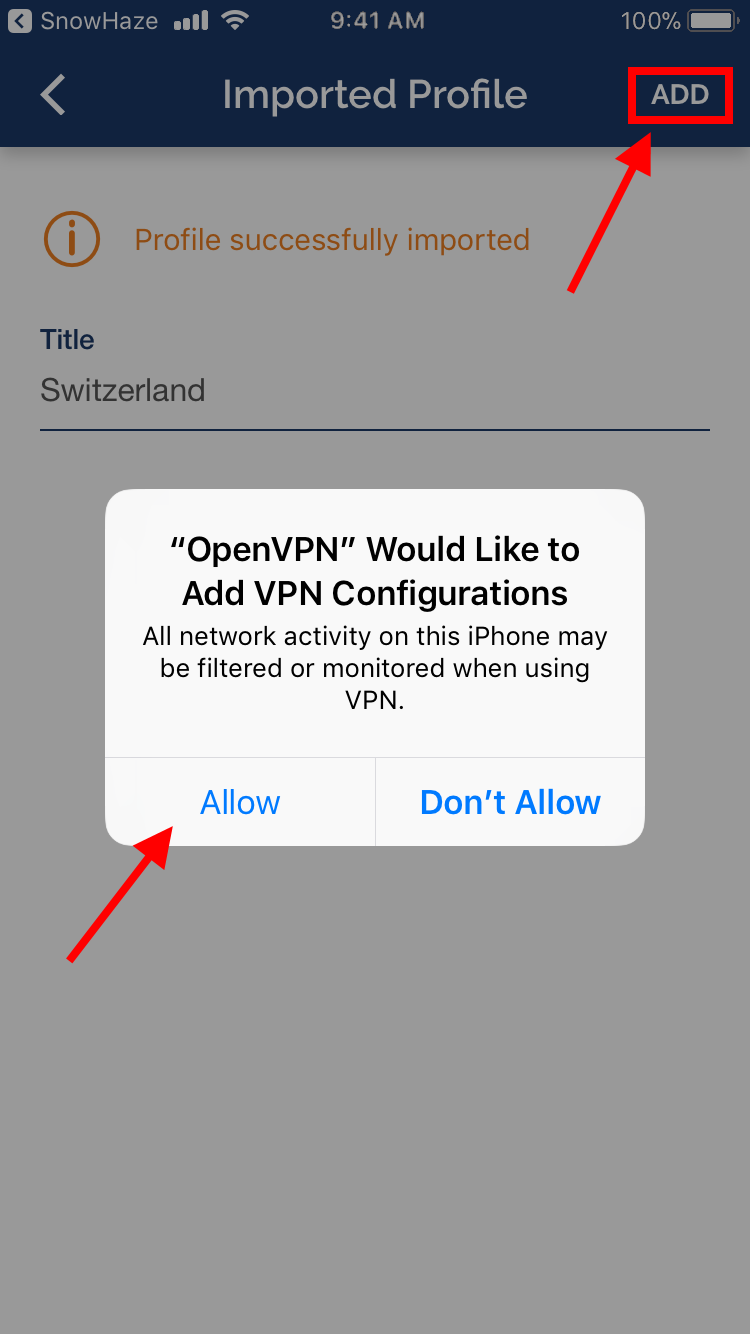Tap the Wi-Fi icon in the status bar
This screenshot has height=1334, width=750.
[236, 20]
